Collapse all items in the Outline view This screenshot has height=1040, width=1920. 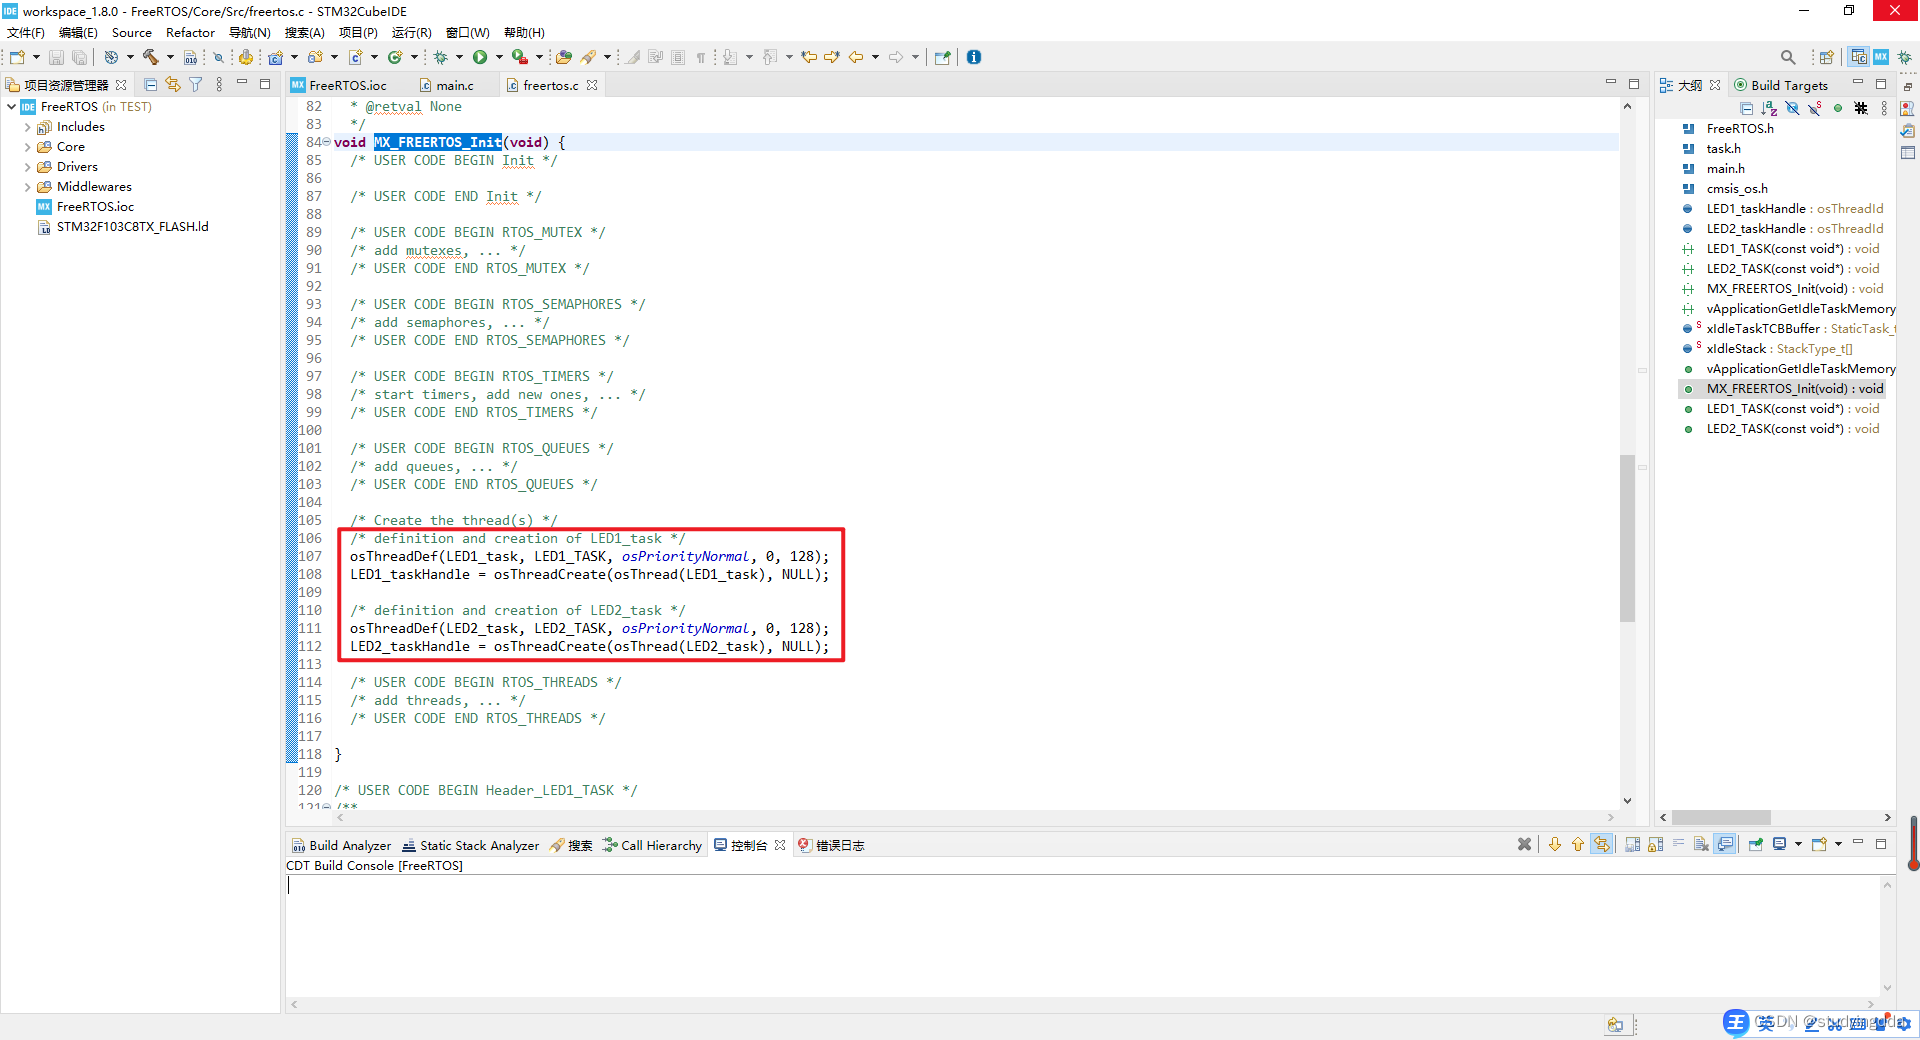1747,108
